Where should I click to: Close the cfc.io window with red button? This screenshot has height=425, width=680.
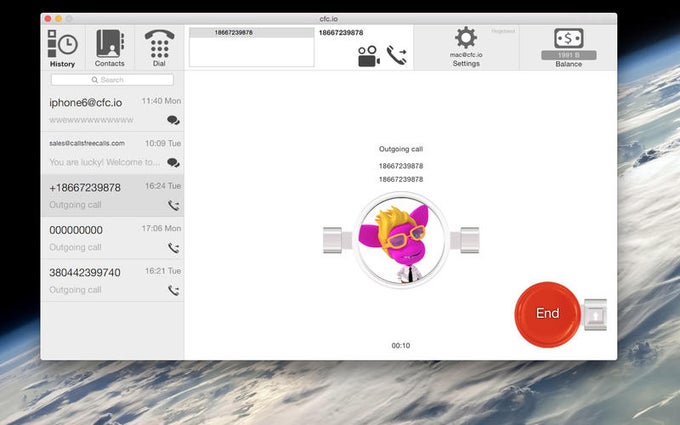click(48, 19)
